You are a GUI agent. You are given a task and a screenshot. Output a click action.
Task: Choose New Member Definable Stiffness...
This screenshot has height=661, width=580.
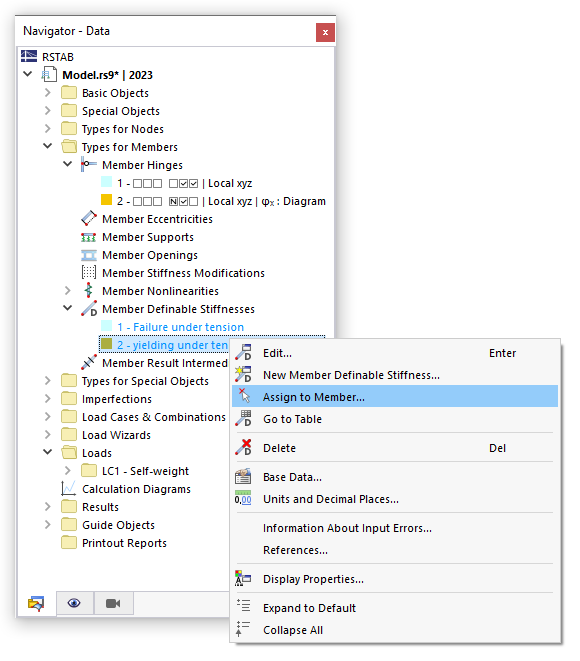[x=395, y=375]
